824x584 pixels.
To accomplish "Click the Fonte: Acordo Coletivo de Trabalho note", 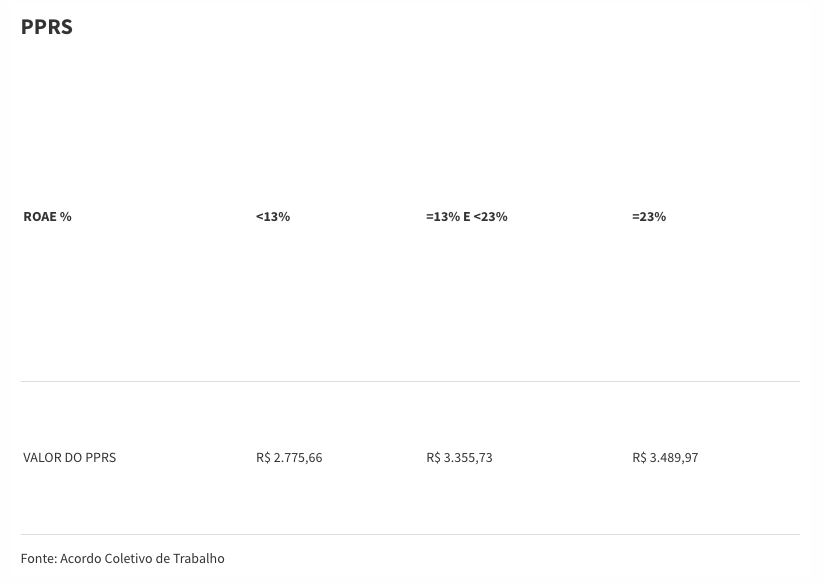I will pos(122,559).
